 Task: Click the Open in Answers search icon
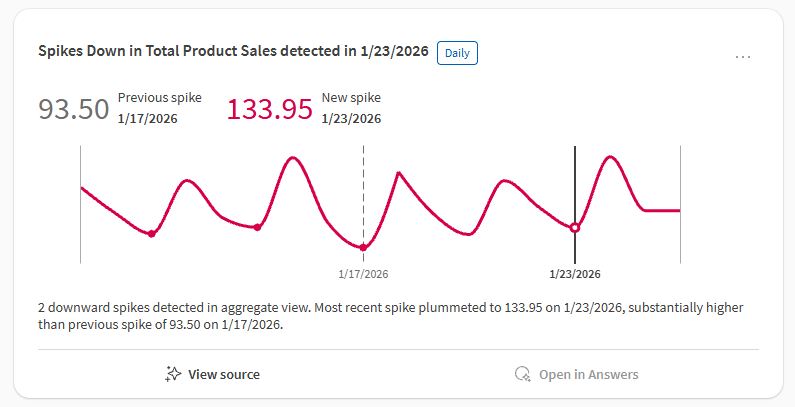522,374
